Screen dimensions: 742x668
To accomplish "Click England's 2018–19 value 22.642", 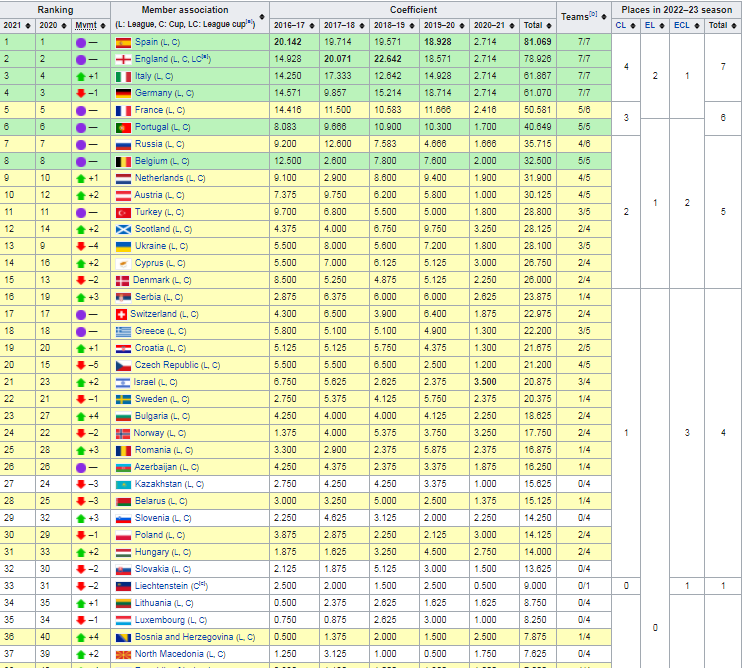I will click(388, 59).
